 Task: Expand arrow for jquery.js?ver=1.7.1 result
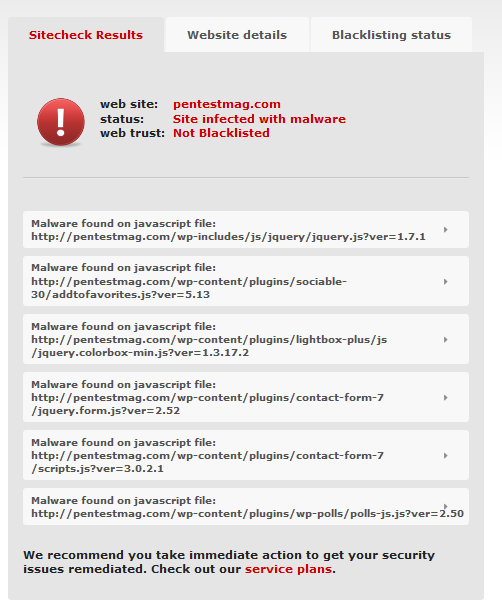point(446,230)
